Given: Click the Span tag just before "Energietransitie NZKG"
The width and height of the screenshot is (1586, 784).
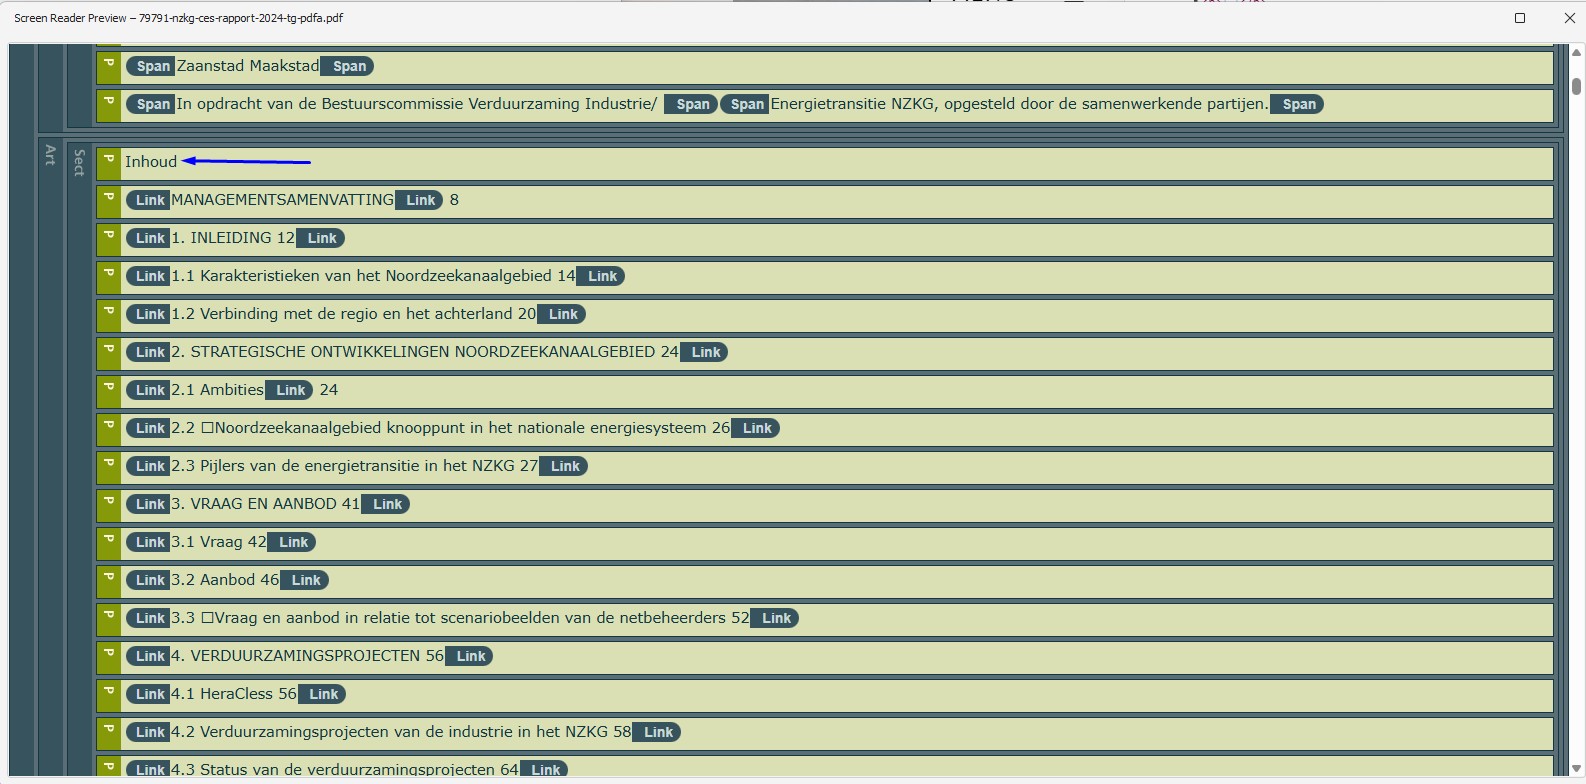Looking at the screenshot, I should pos(746,104).
